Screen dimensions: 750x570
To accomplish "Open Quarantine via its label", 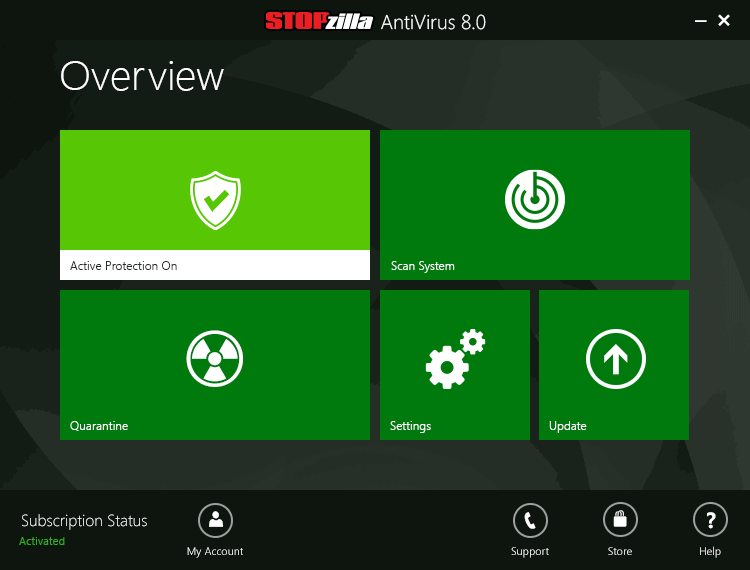I will [x=99, y=426].
